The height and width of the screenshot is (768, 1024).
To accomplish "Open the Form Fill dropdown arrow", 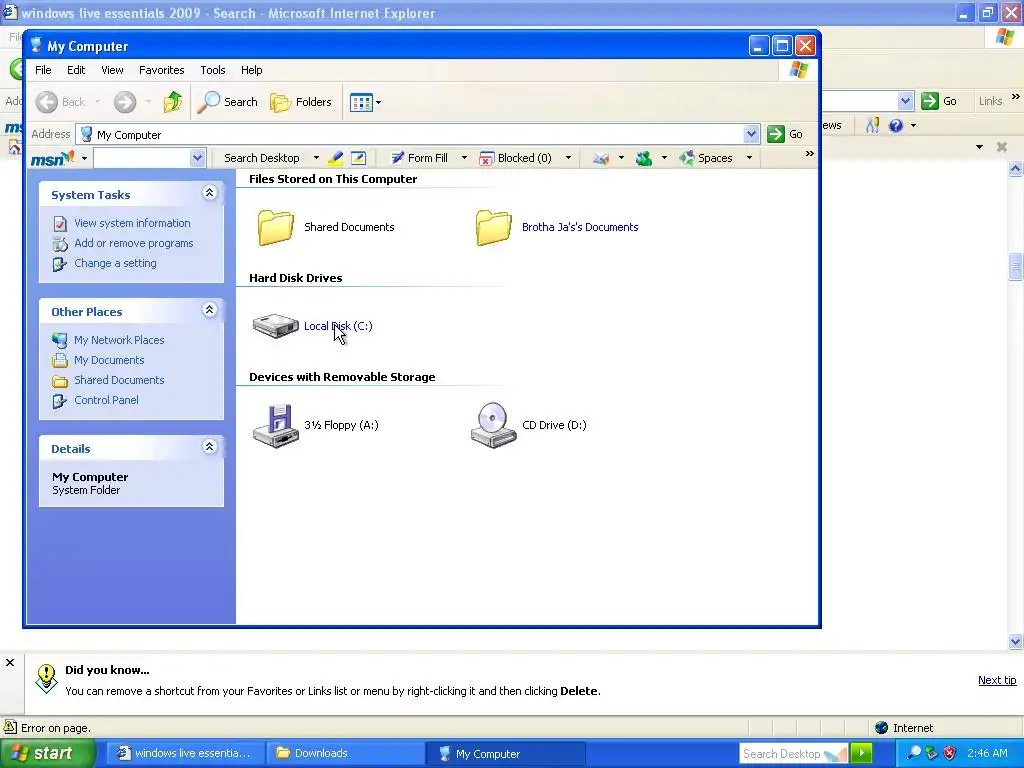I will pos(464,158).
